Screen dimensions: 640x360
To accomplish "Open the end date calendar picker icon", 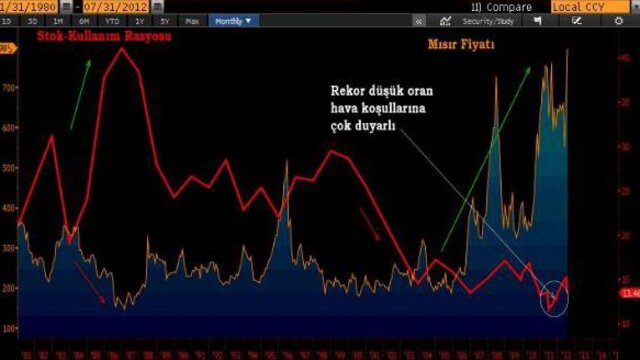I will [158, 7].
